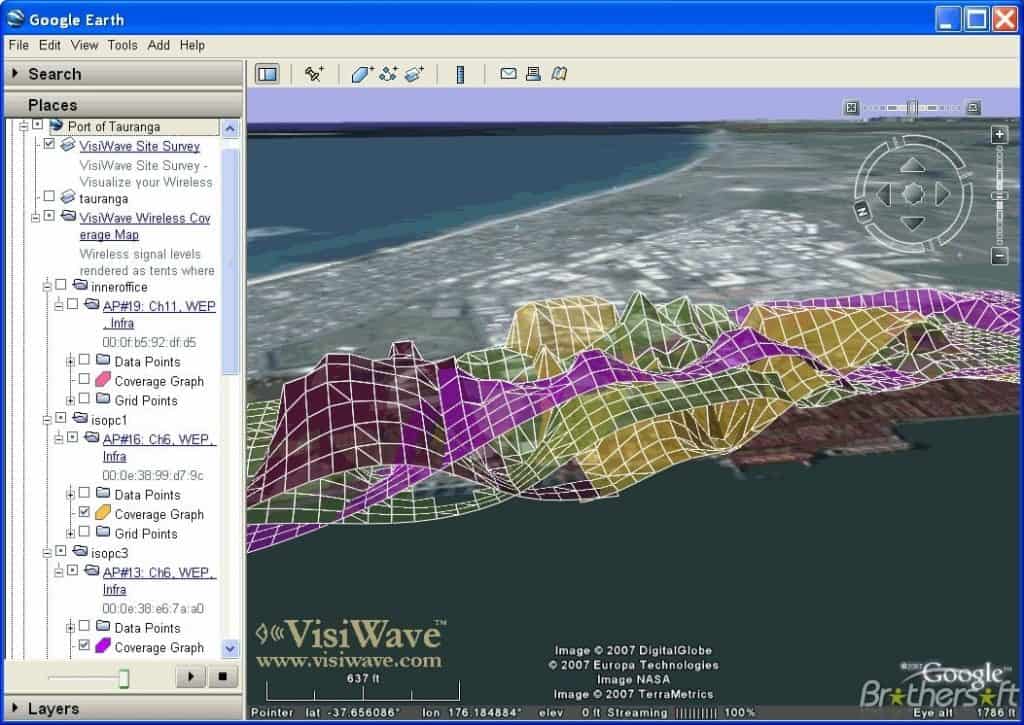The image size is (1024, 725).
Task: Click the tilt slider handle at top
Action: click(913, 108)
